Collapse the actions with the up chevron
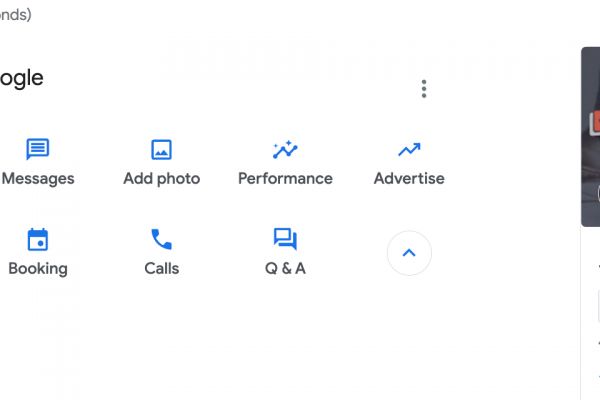 point(408,253)
